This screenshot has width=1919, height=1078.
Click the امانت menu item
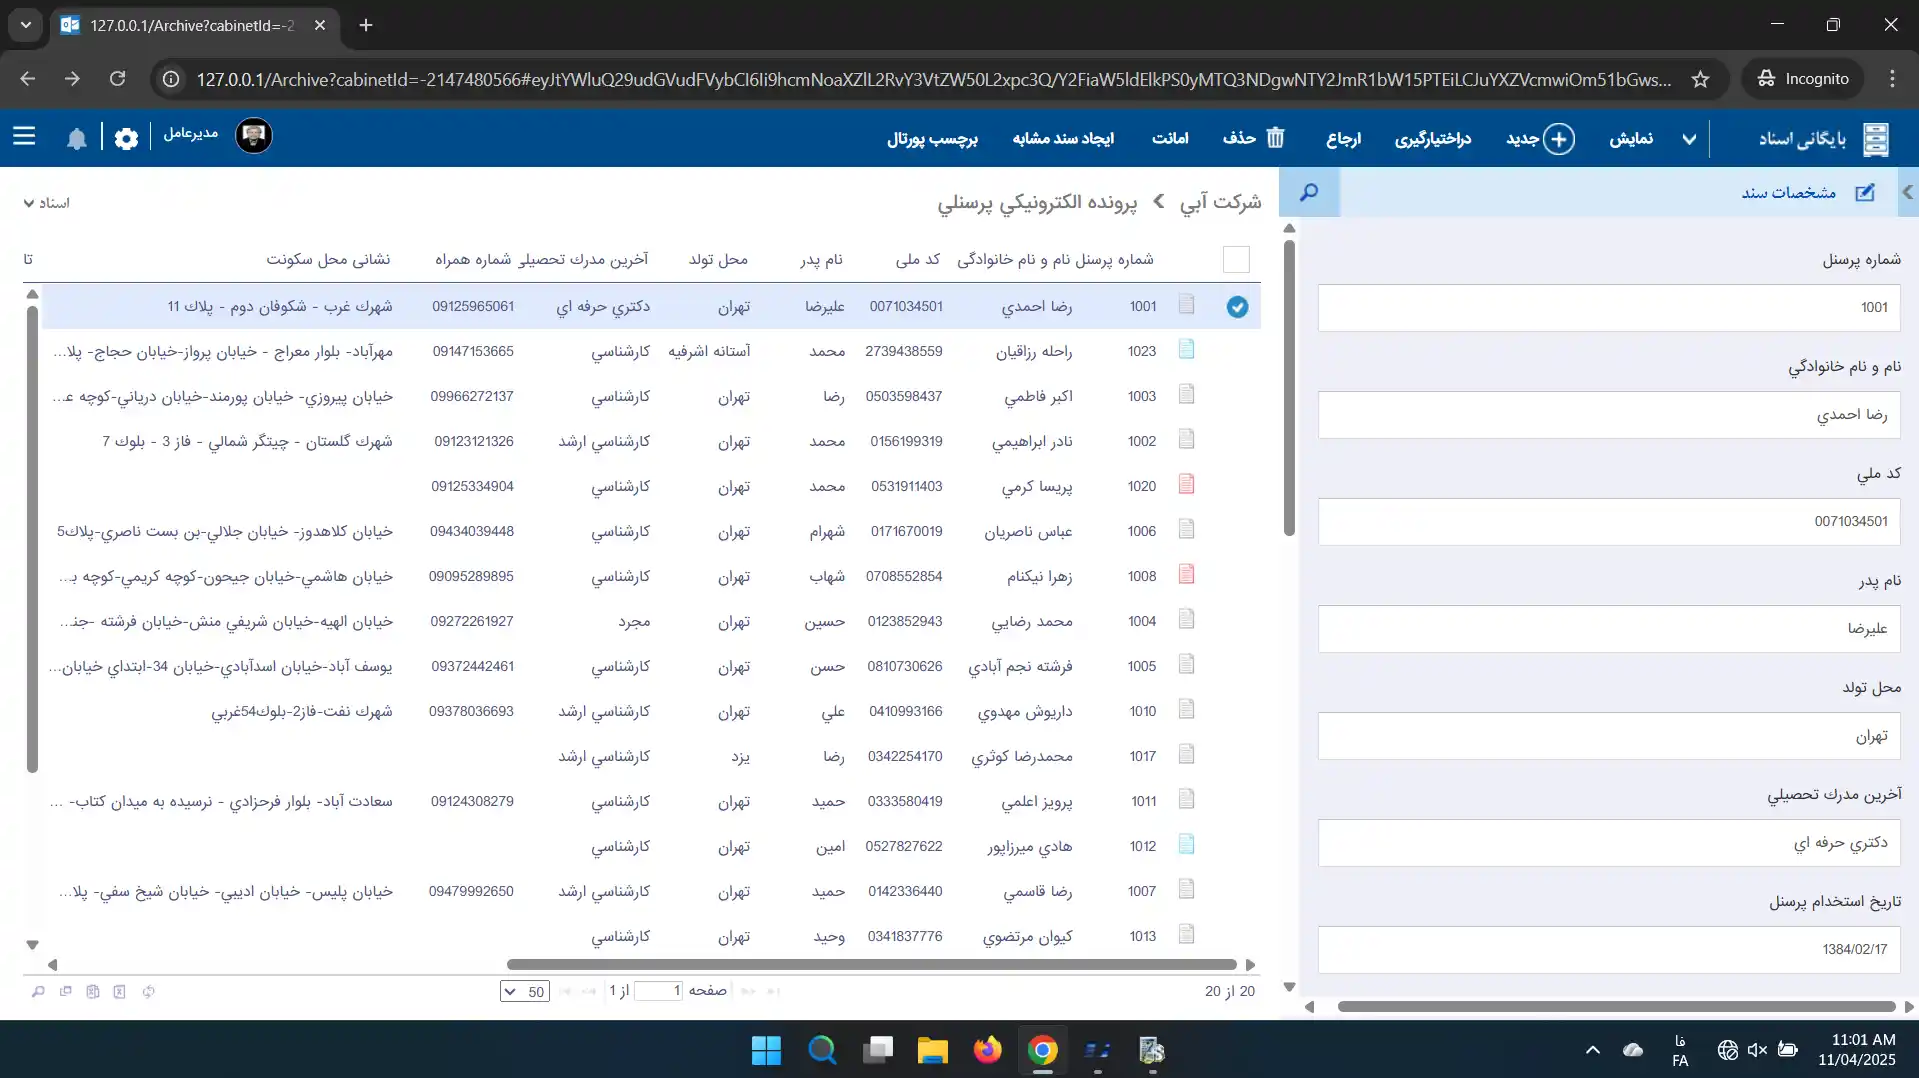click(1169, 138)
